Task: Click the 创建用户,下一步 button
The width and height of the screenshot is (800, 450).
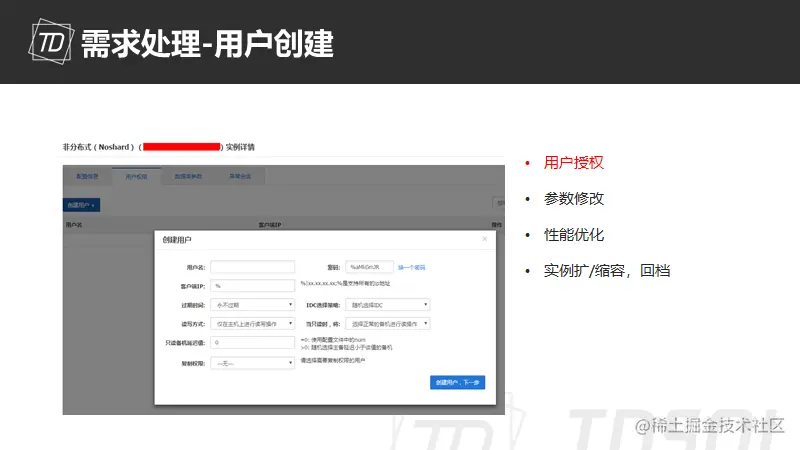Action: tap(458, 382)
